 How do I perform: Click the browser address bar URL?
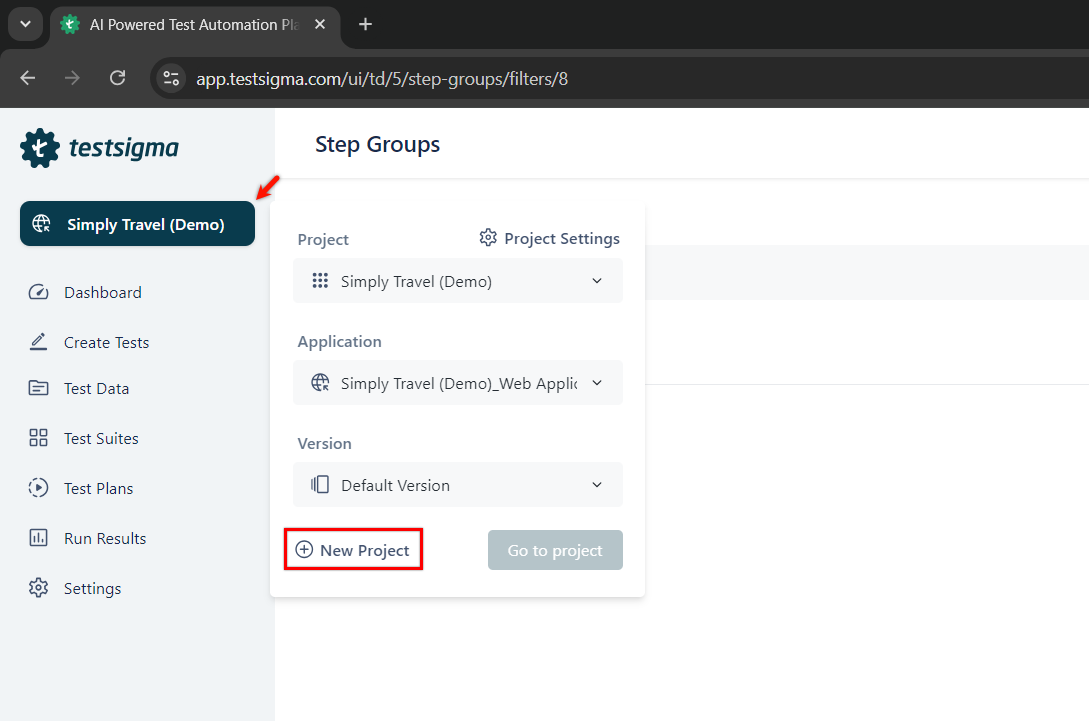click(x=382, y=78)
